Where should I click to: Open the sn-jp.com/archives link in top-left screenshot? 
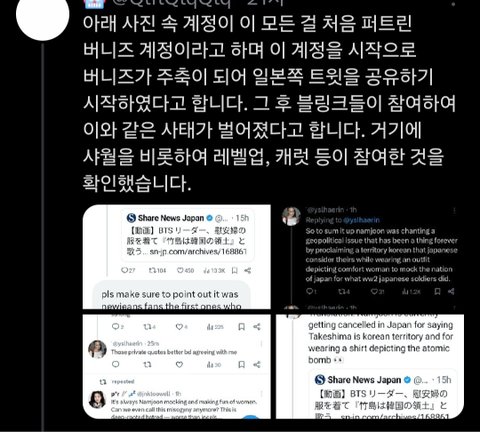198,252
